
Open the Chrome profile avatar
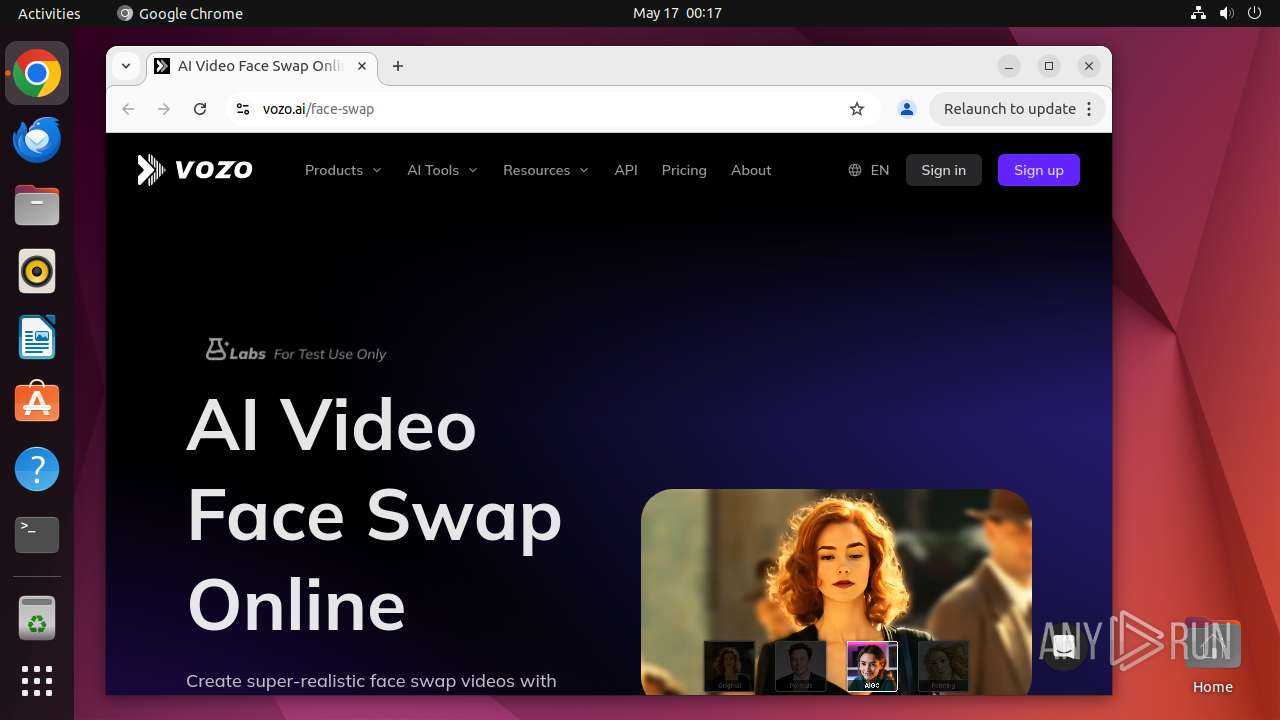907,109
